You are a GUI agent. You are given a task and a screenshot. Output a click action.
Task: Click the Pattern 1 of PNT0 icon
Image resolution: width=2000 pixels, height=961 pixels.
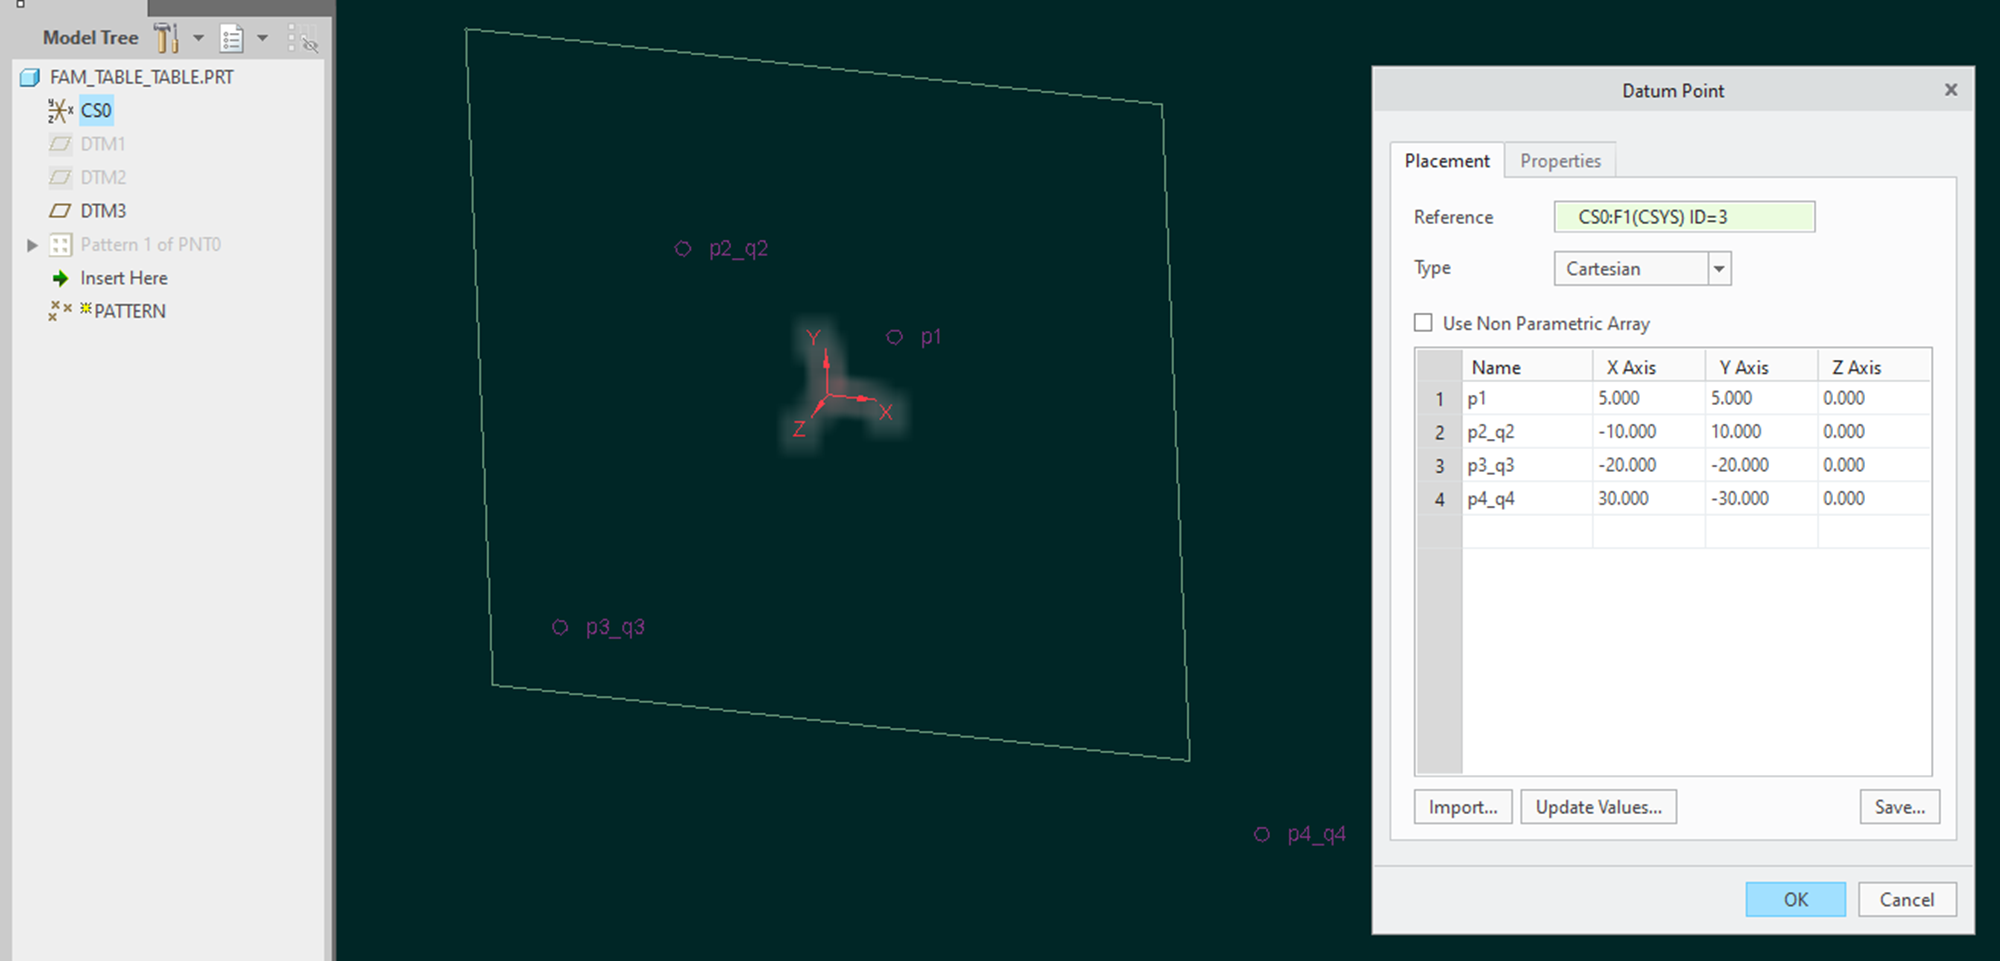point(60,244)
